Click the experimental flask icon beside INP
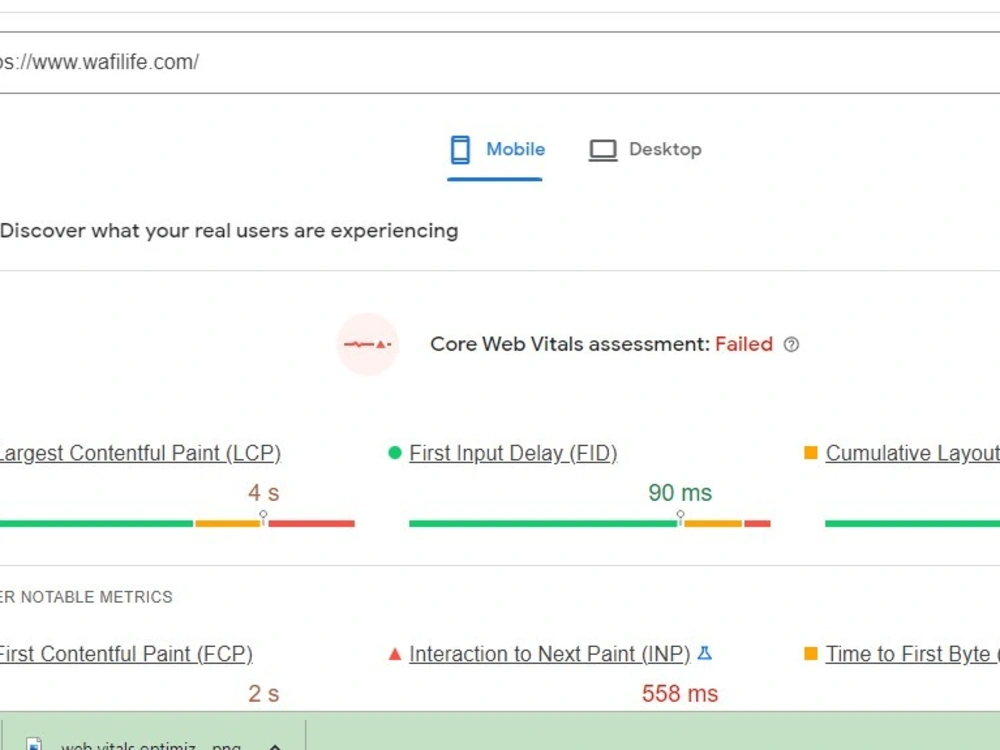This screenshot has width=1000, height=750. (706, 653)
